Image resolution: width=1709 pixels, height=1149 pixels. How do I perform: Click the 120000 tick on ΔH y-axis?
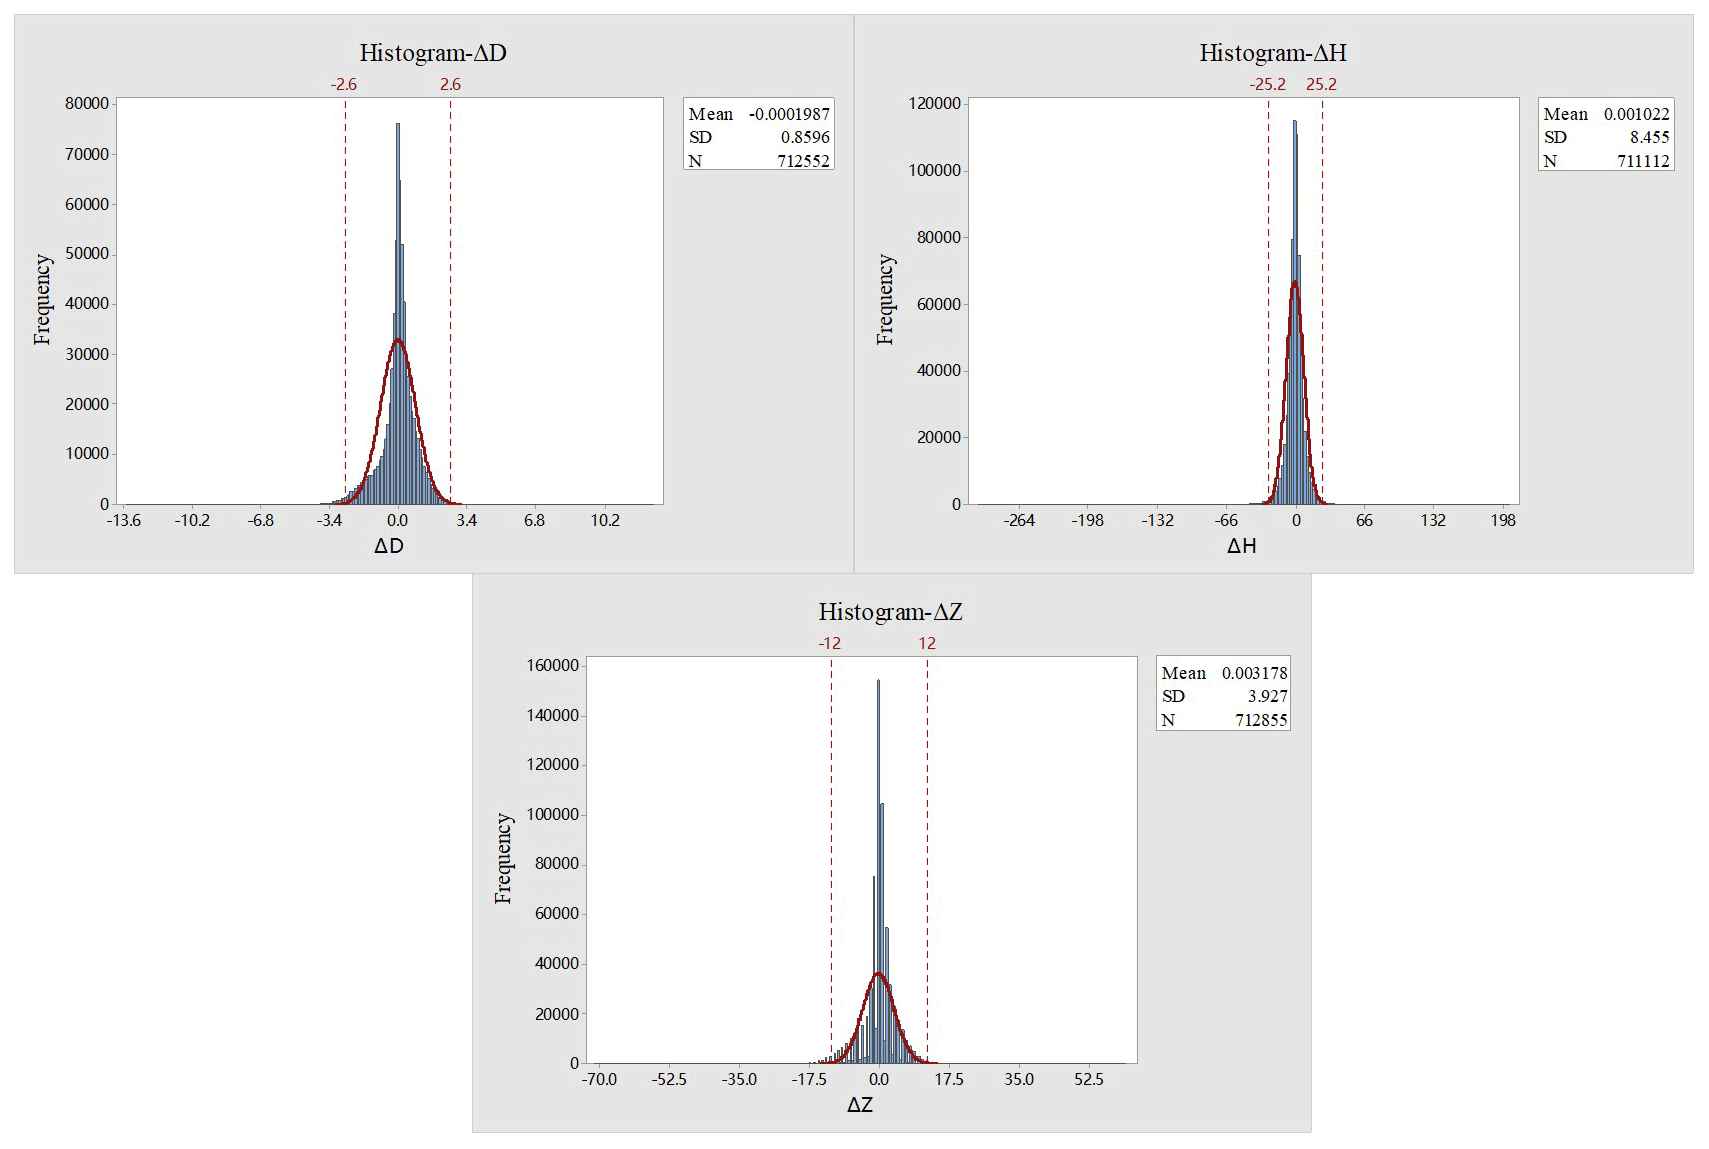tap(934, 104)
